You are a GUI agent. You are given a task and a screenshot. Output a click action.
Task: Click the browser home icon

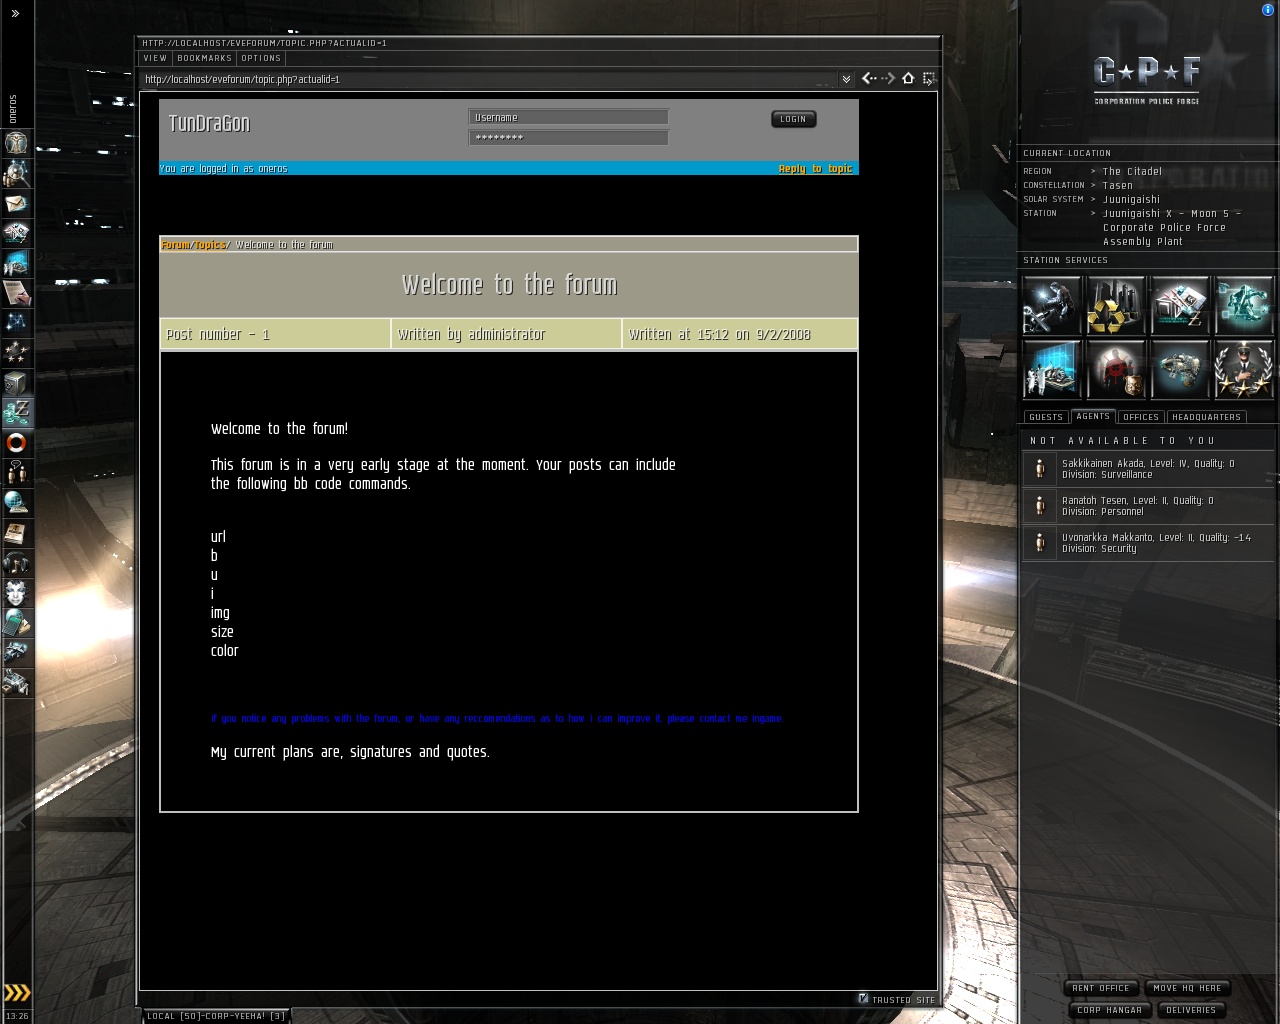908,78
